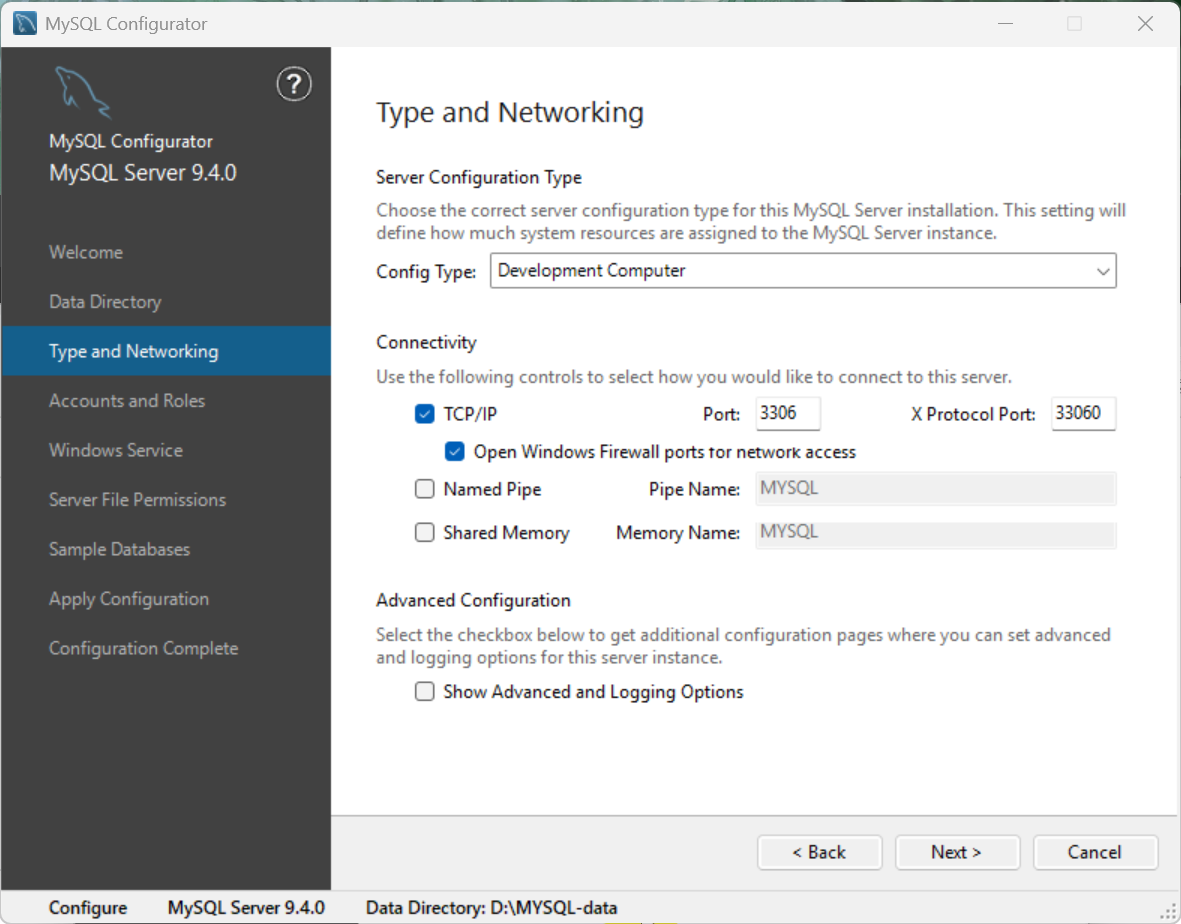This screenshot has height=924, width=1181.
Task: Click the MySQL Configurator title bar icon
Action: pos(25,23)
